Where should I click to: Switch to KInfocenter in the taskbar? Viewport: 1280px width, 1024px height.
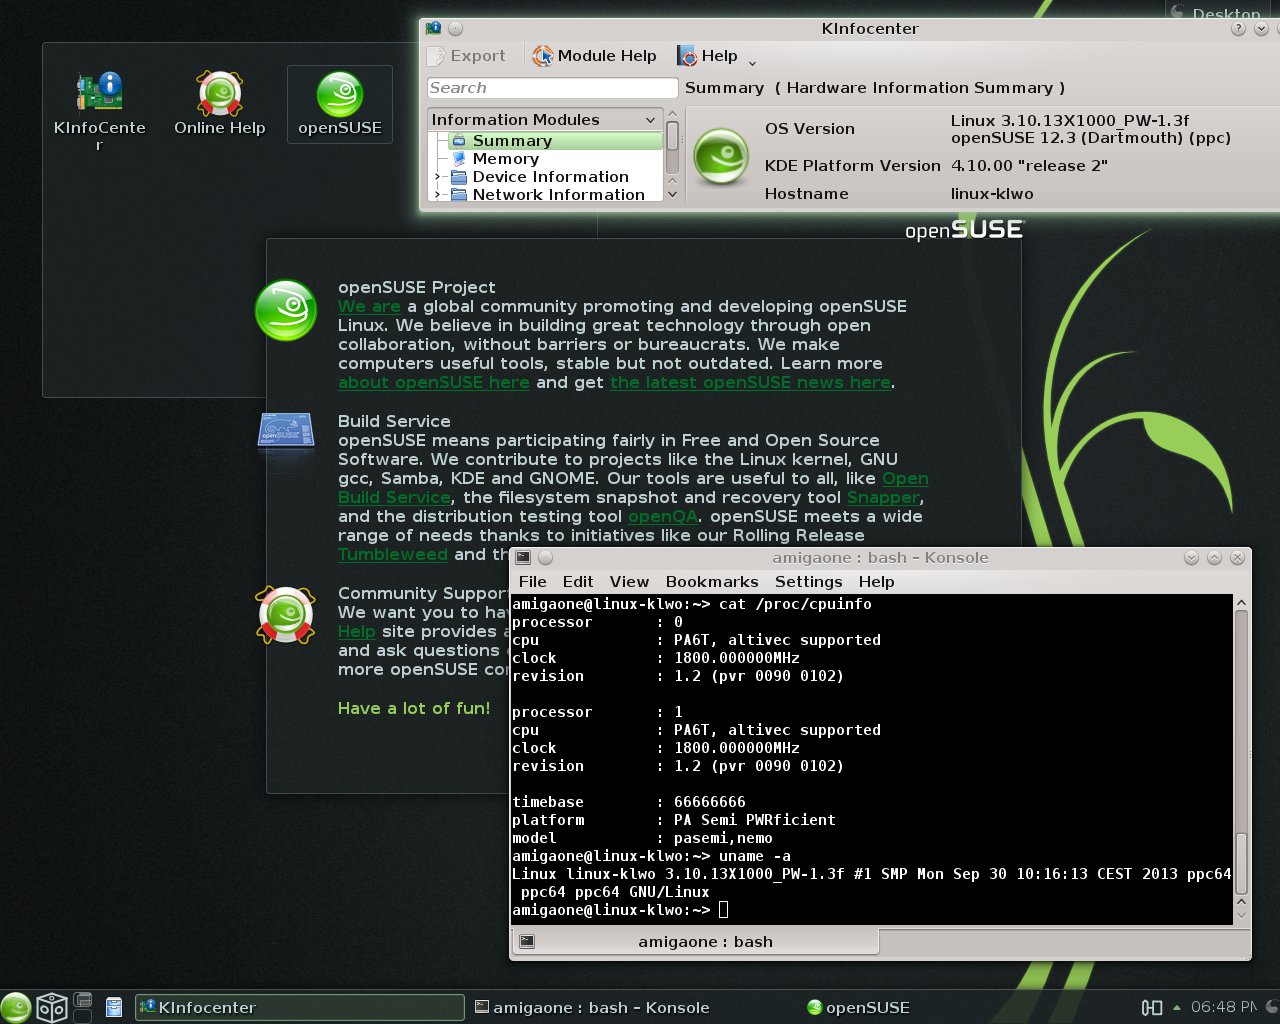pyautogui.click(x=300, y=1007)
